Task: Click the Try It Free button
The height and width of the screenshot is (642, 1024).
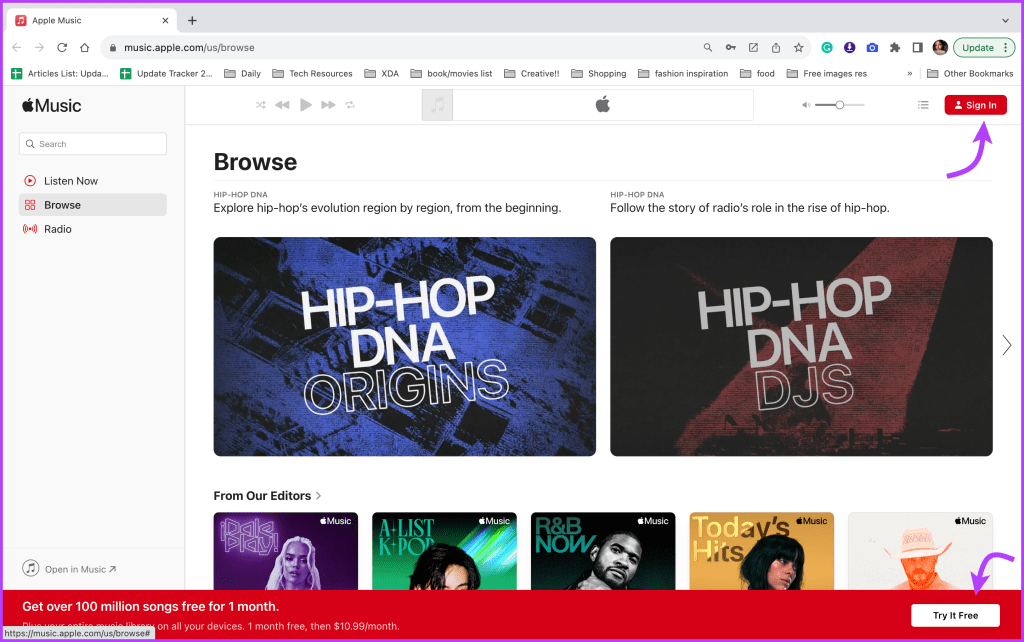Action: pyautogui.click(x=955, y=615)
